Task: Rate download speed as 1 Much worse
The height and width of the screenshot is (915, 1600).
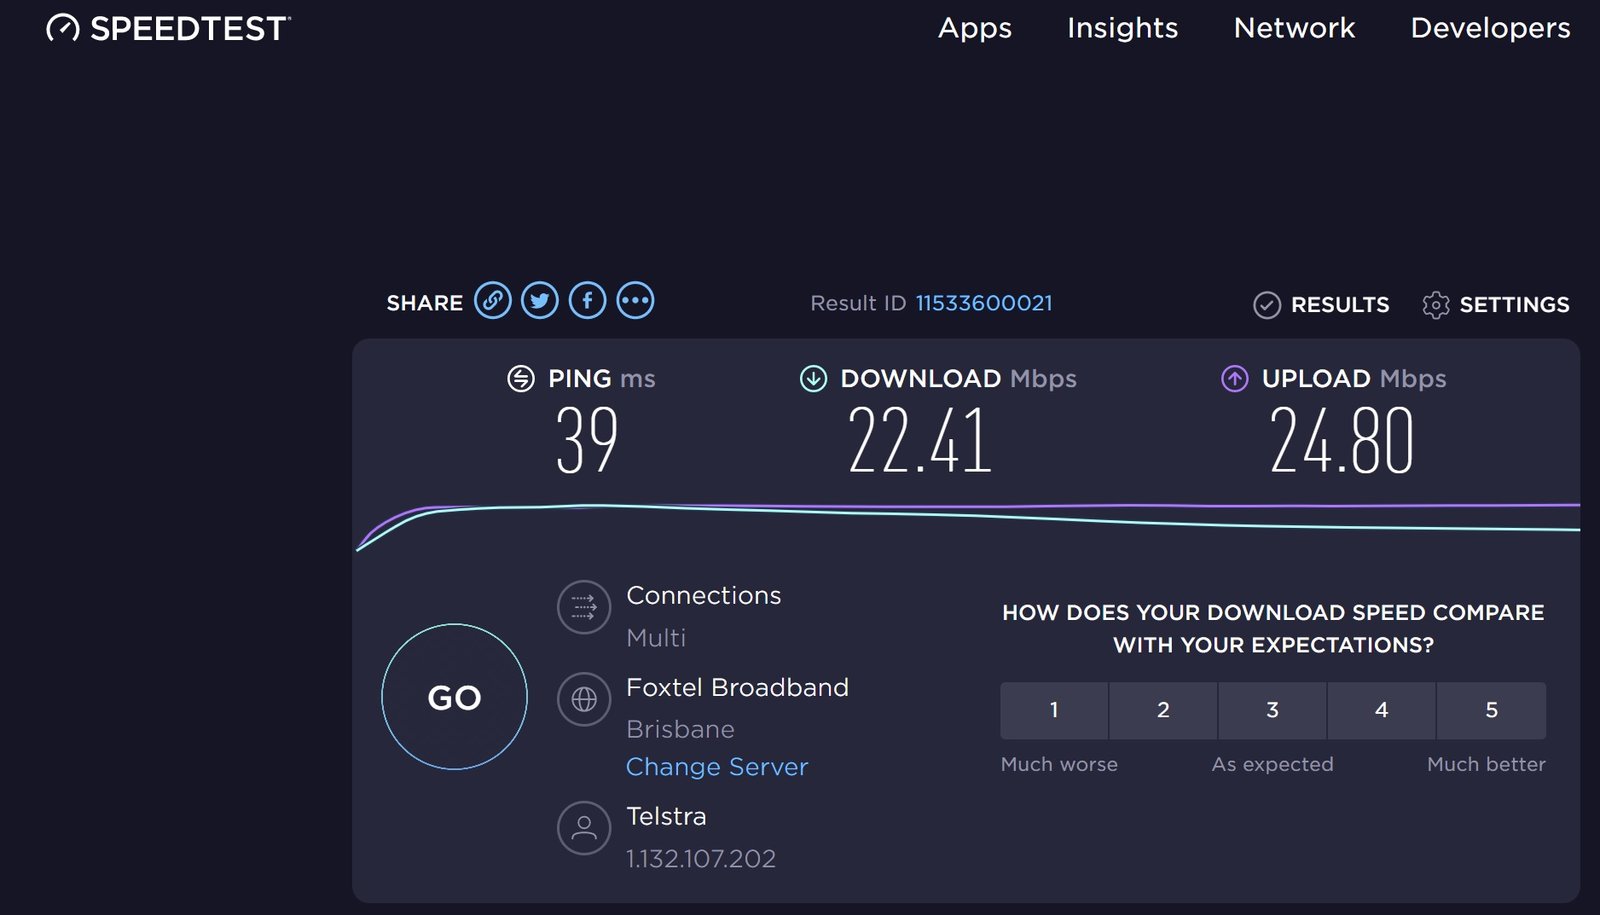Action: coord(1053,710)
